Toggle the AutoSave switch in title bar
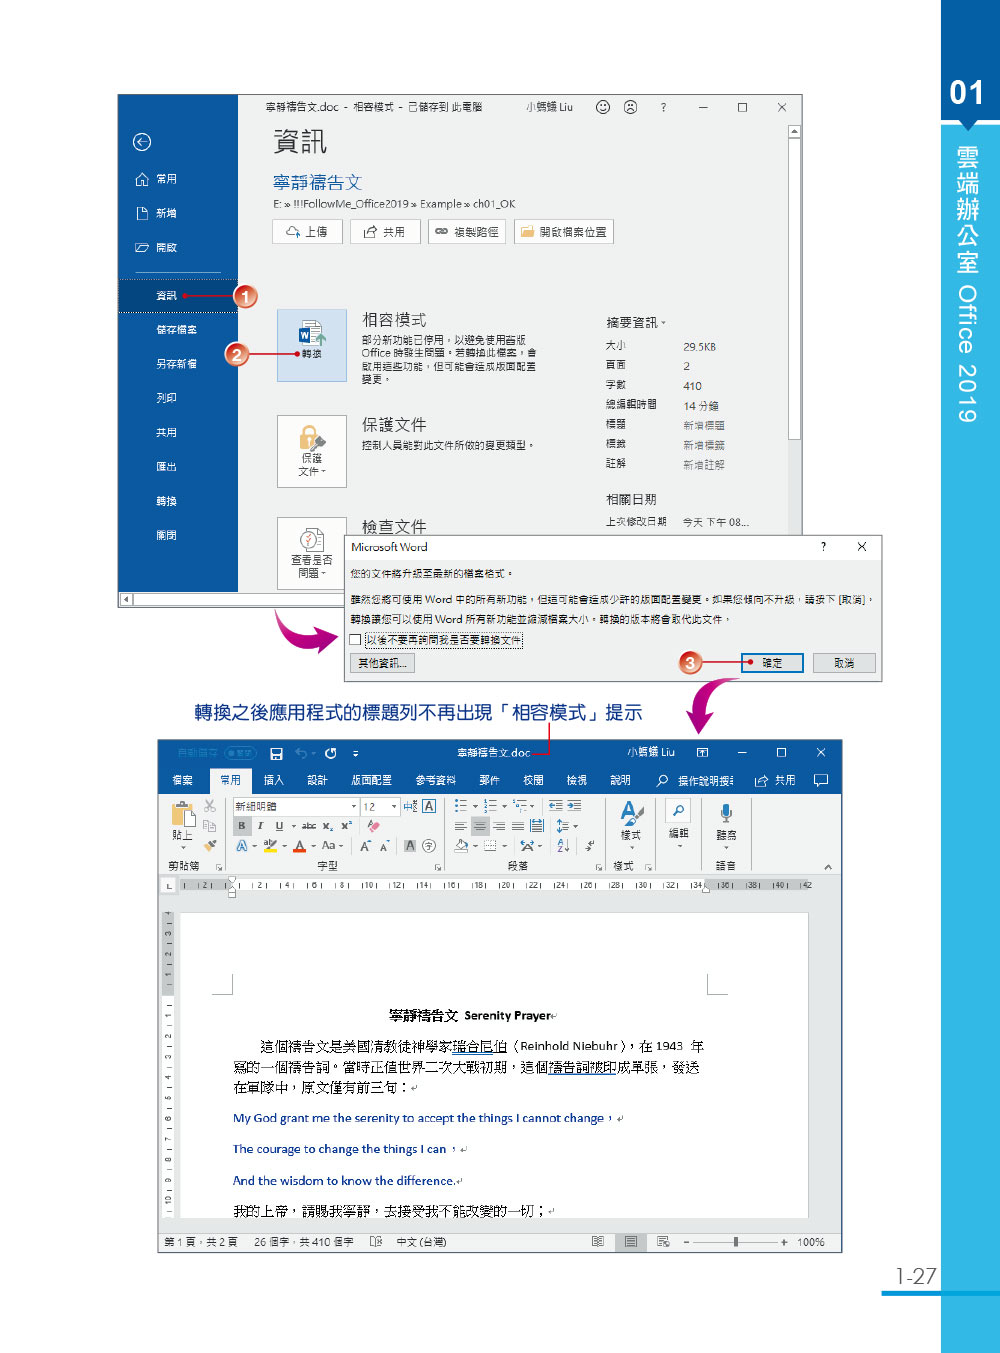Viewport: 1000px width, 1353px height. pos(240,753)
